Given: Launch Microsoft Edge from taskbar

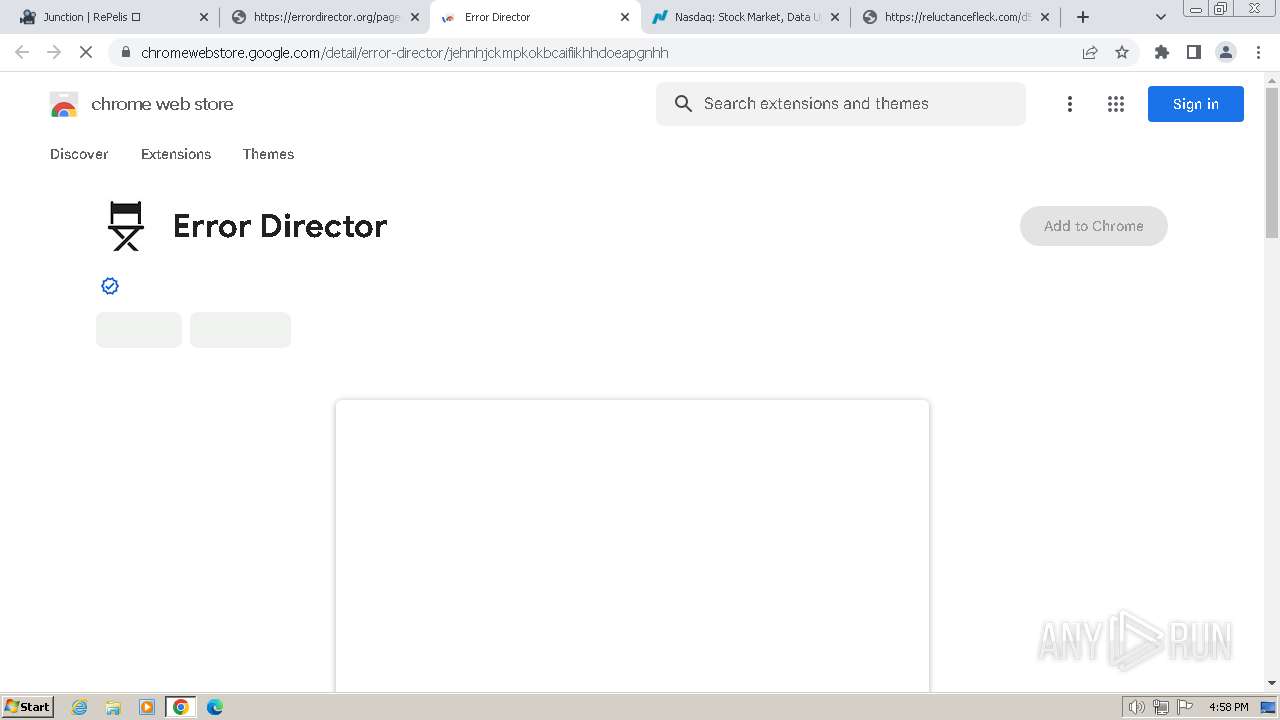Looking at the screenshot, I should [214, 707].
